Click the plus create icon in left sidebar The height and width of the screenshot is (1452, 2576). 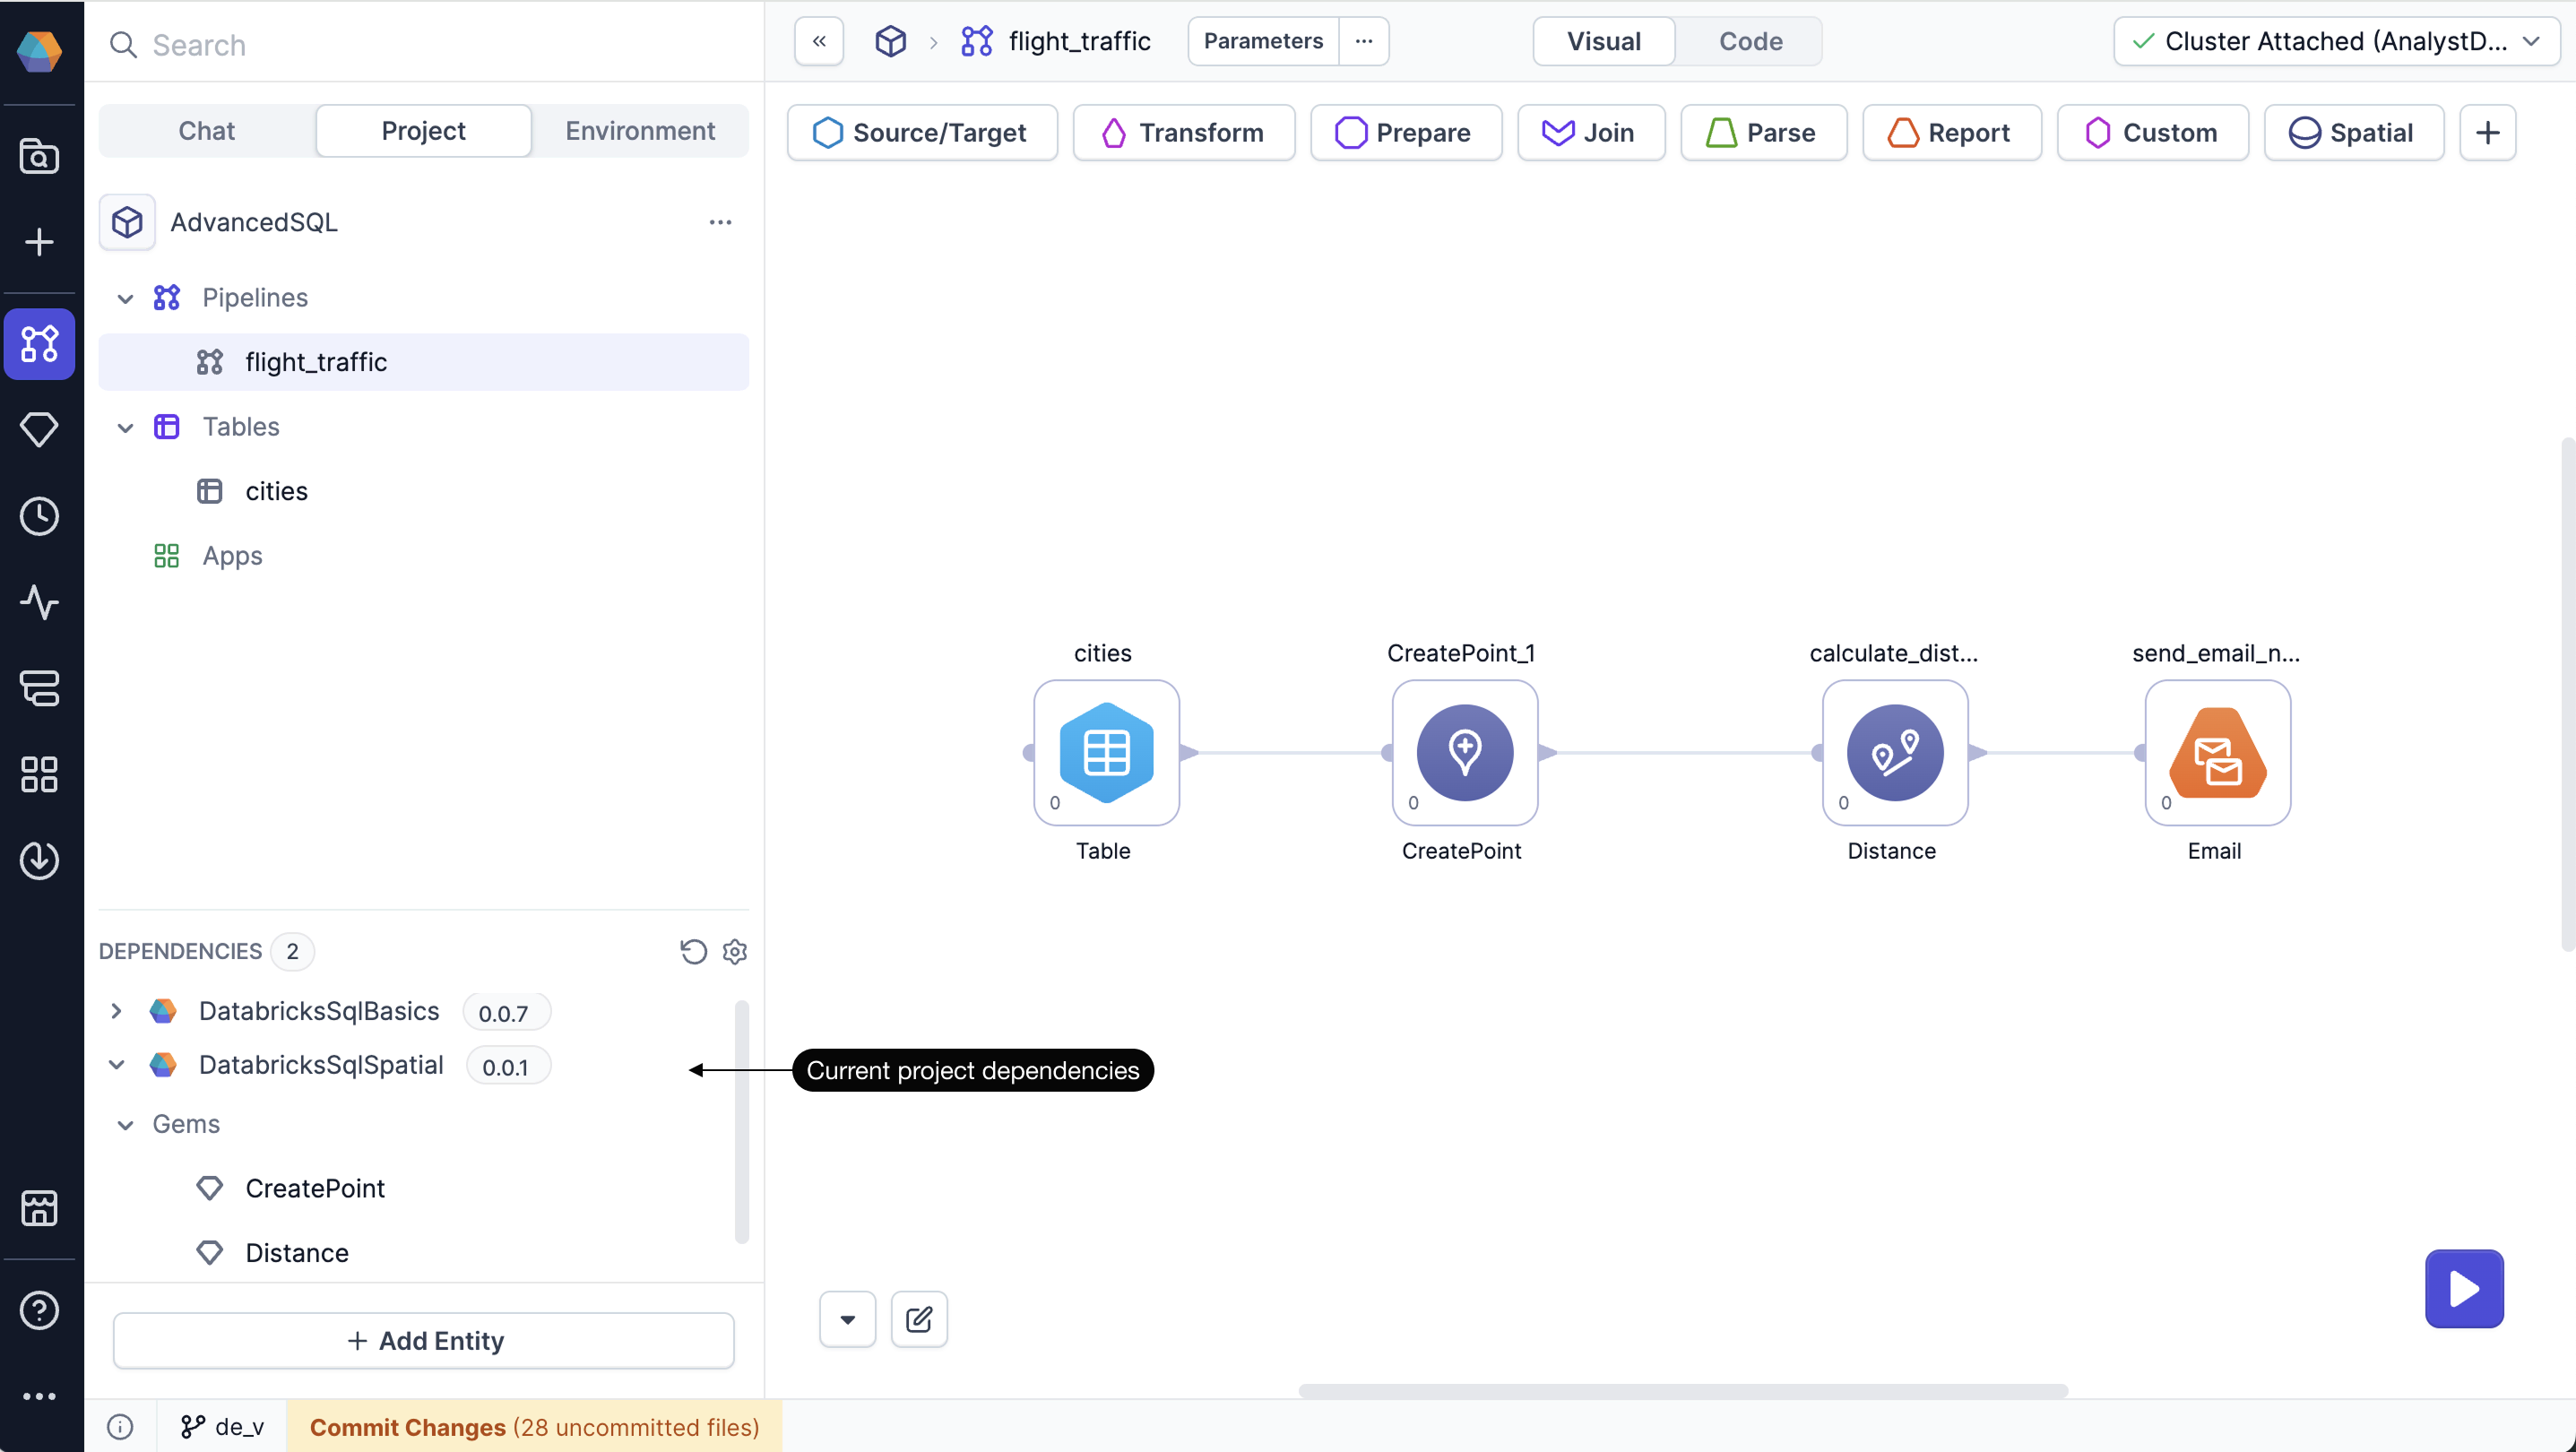pos(39,242)
